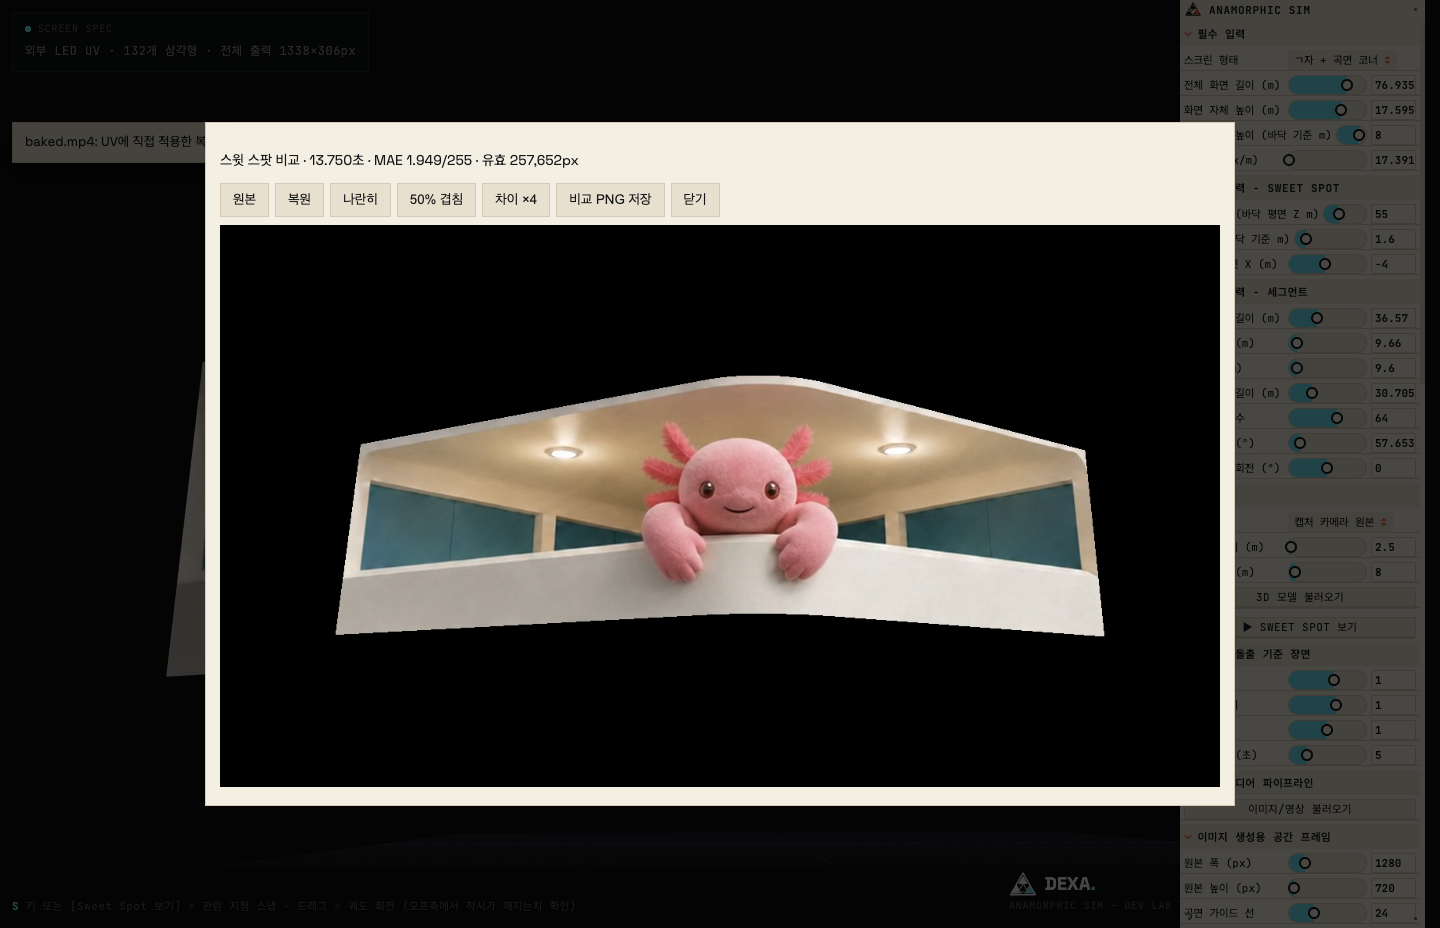Edit the 17.595 height value field
This screenshot has height=928, width=1440.
pos(1393,110)
